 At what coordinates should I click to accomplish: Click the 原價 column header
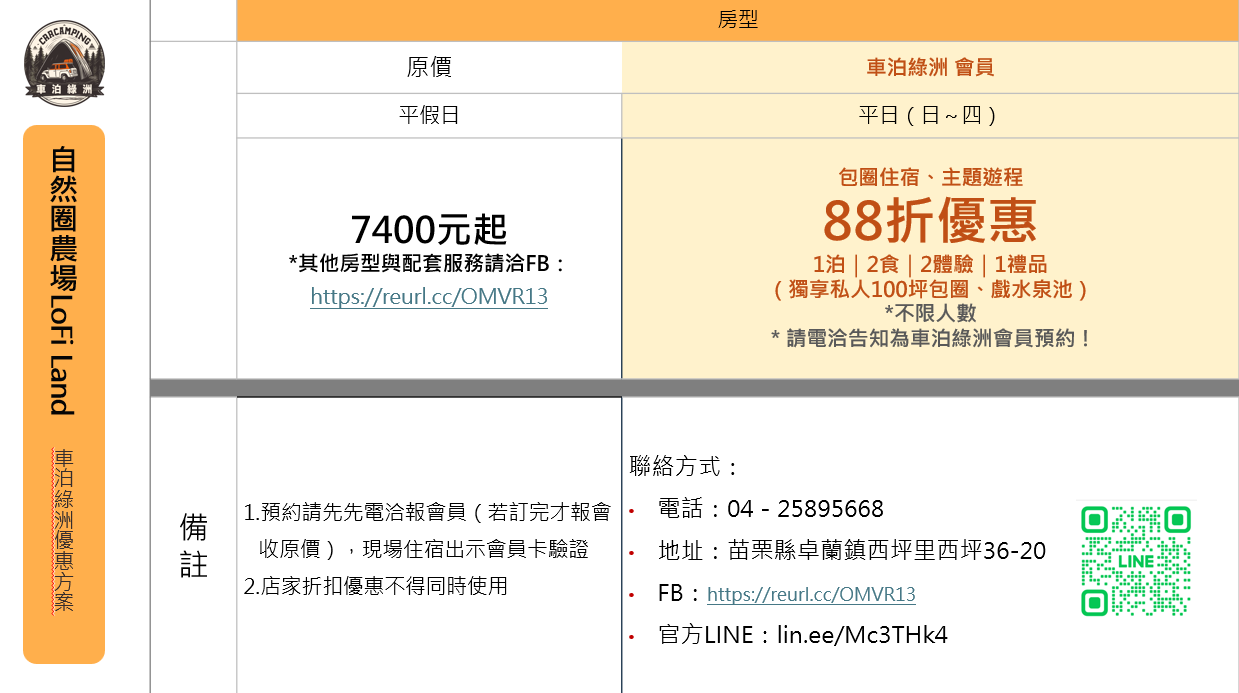pyautogui.click(x=429, y=67)
